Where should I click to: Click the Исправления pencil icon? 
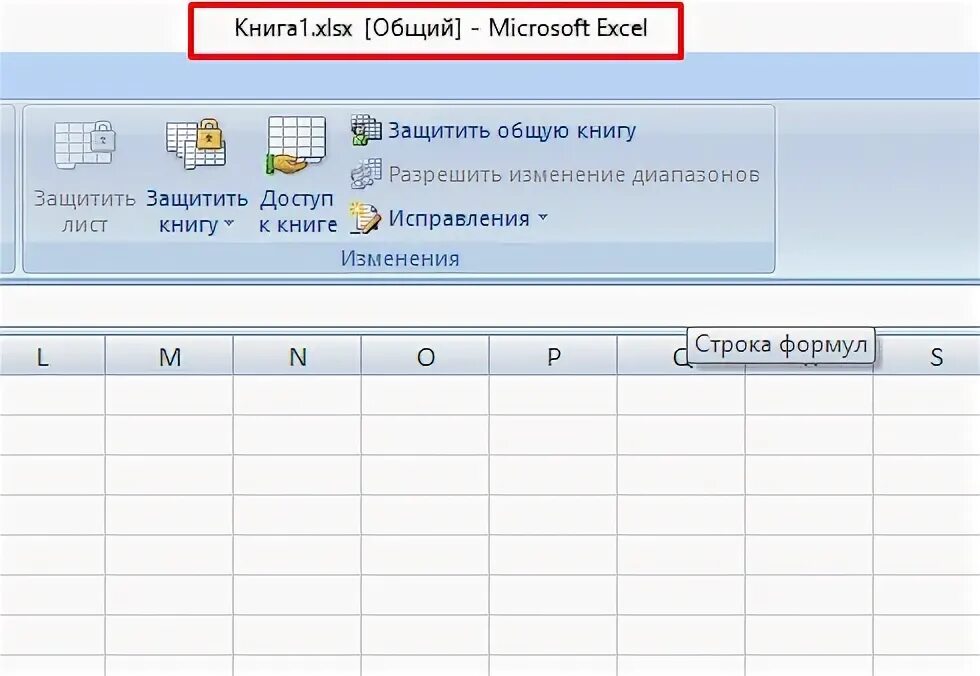pos(365,218)
